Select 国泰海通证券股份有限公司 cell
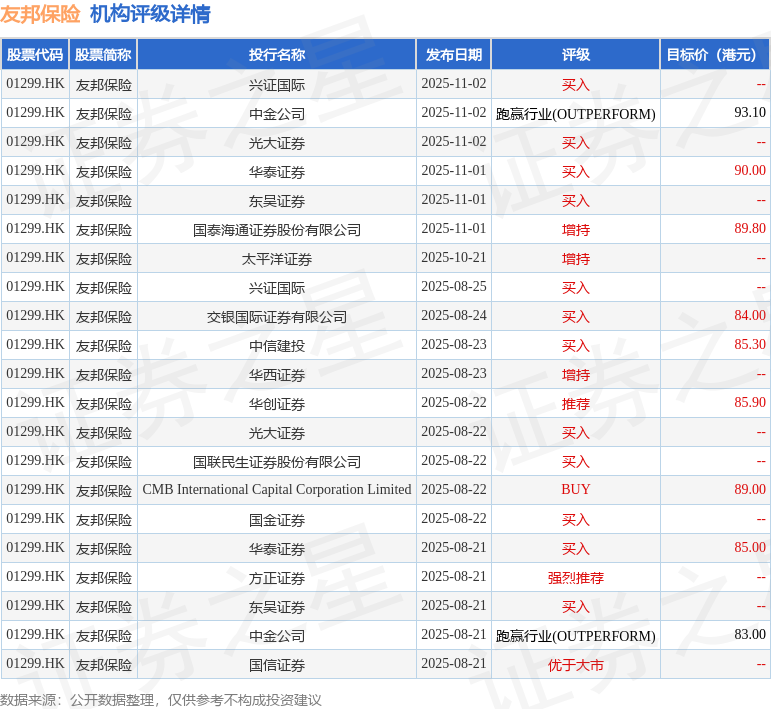Image resolution: width=771 pixels, height=709 pixels. pos(277,230)
